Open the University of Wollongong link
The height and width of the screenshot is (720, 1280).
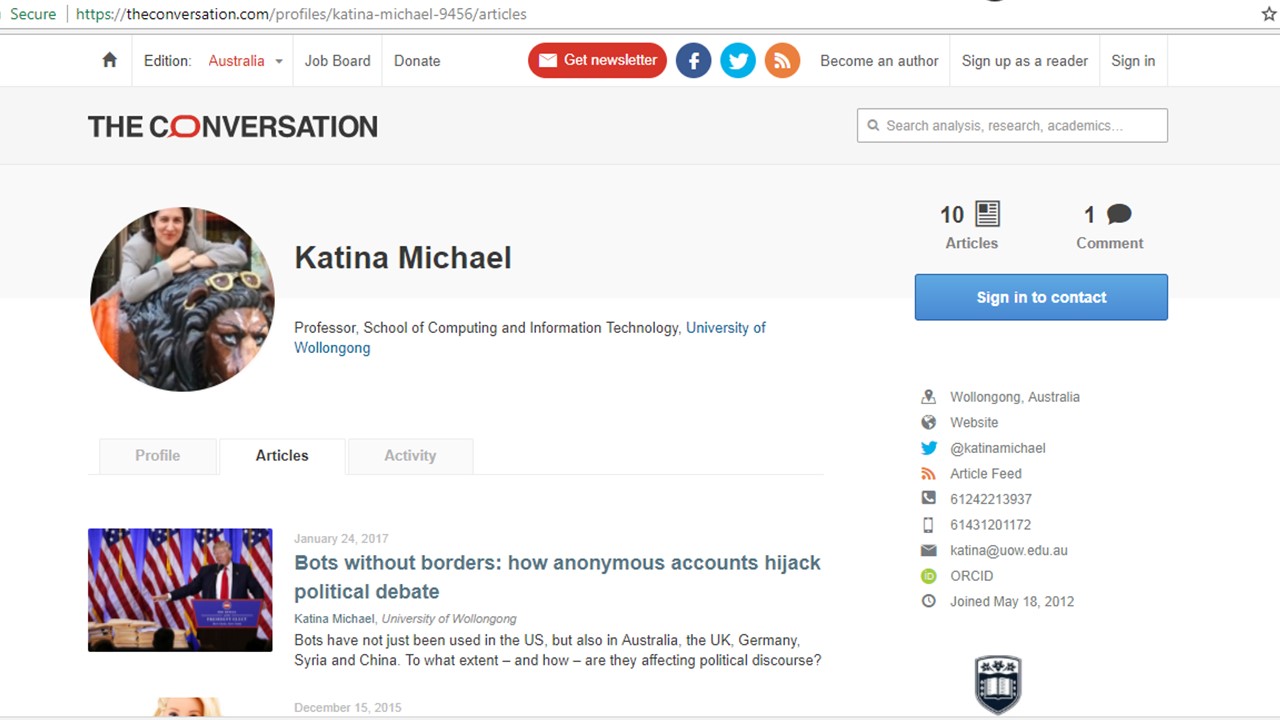[x=530, y=338]
